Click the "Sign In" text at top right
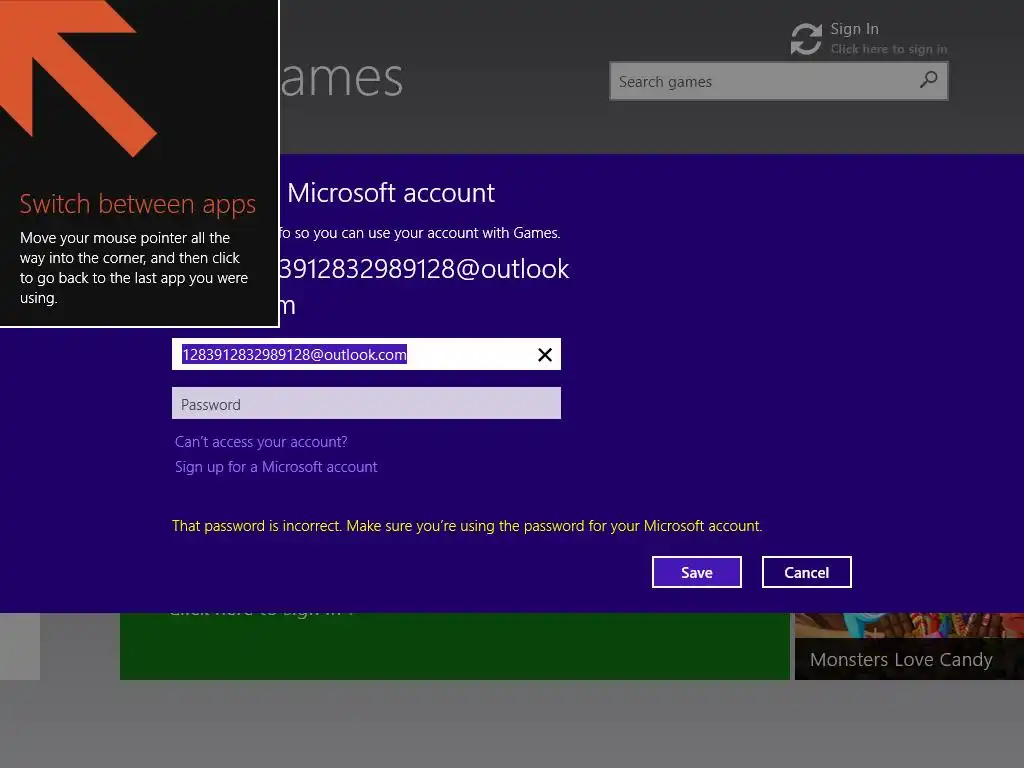 854,29
